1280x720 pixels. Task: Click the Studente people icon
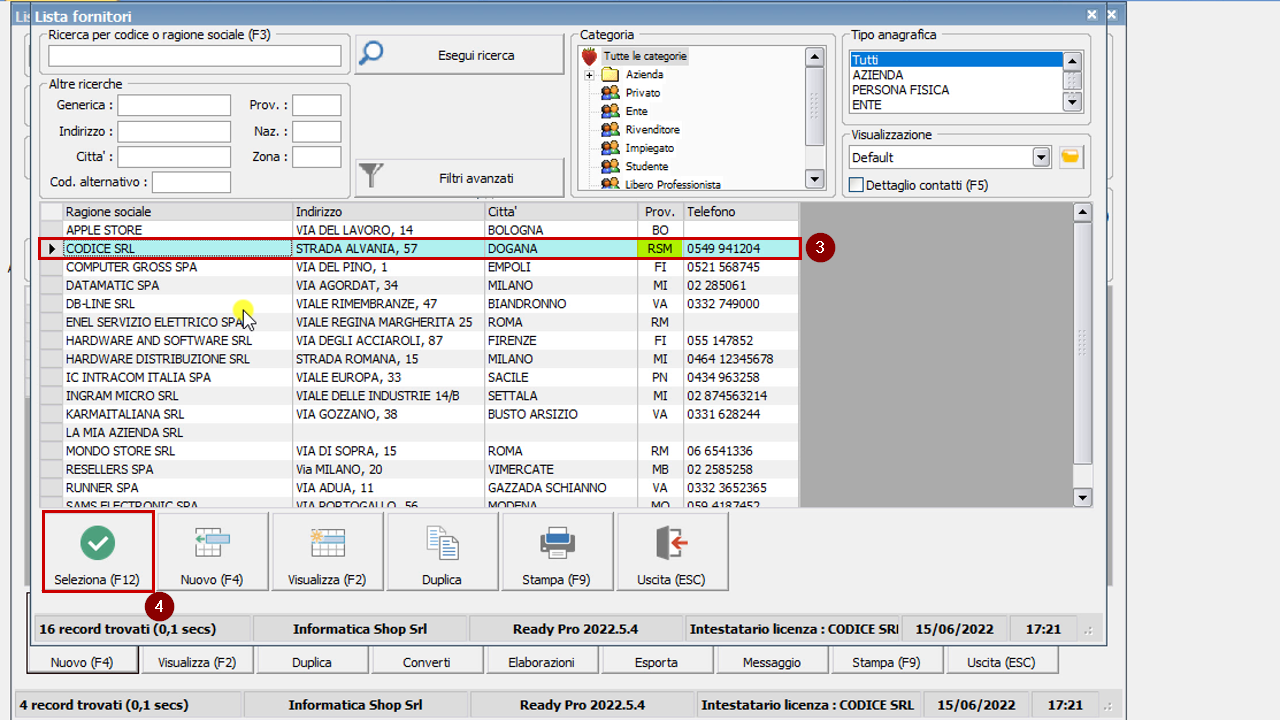(610, 166)
